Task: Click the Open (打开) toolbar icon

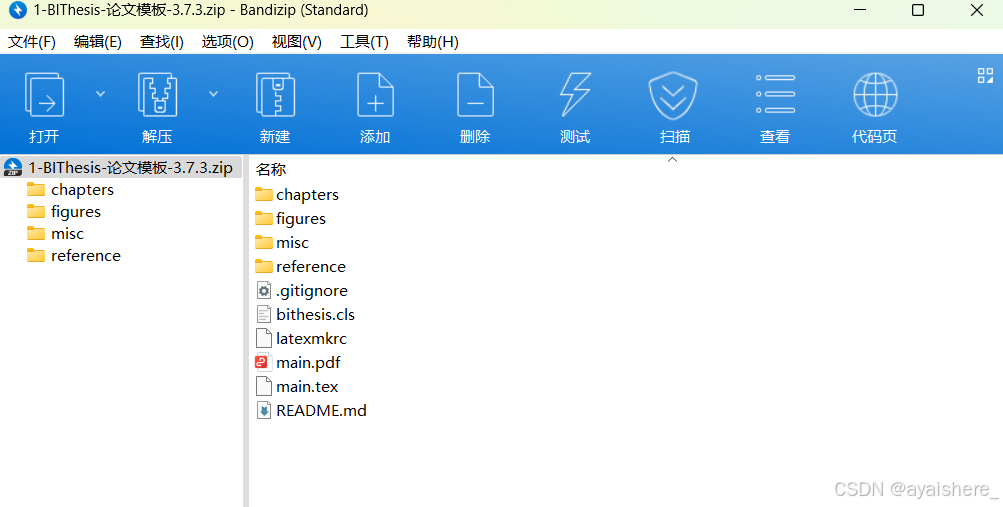Action: click(x=44, y=95)
